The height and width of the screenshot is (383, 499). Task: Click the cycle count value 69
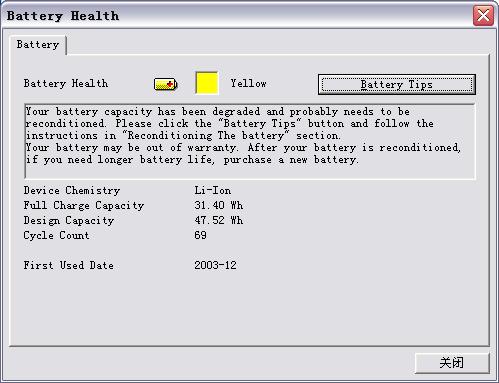[x=201, y=235]
